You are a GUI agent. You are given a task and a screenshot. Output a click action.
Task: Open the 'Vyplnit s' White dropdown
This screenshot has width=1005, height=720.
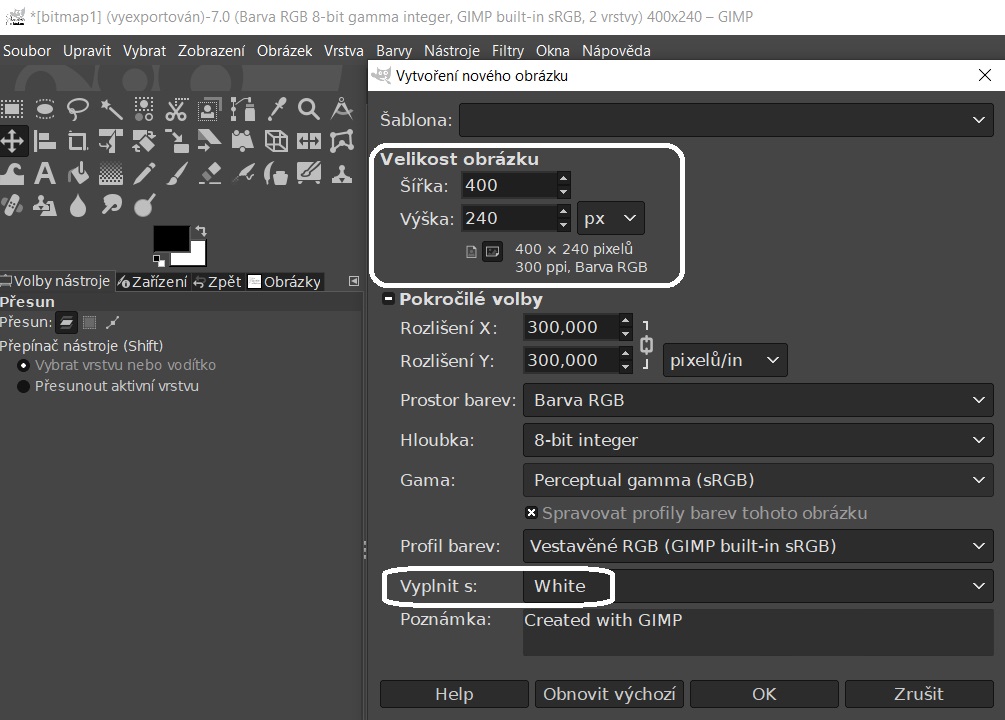click(x=758, y=586)
